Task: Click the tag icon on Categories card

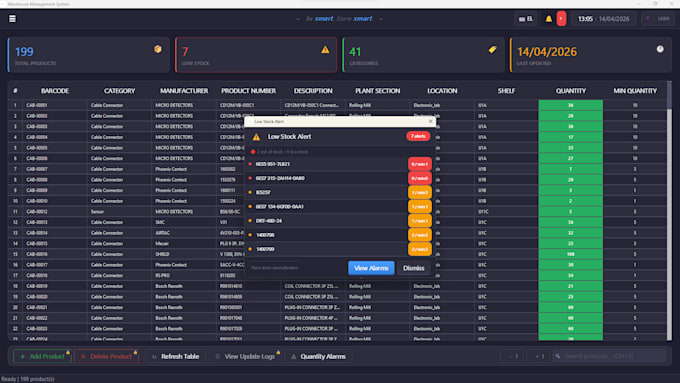Action: click(x=492, y=49)
